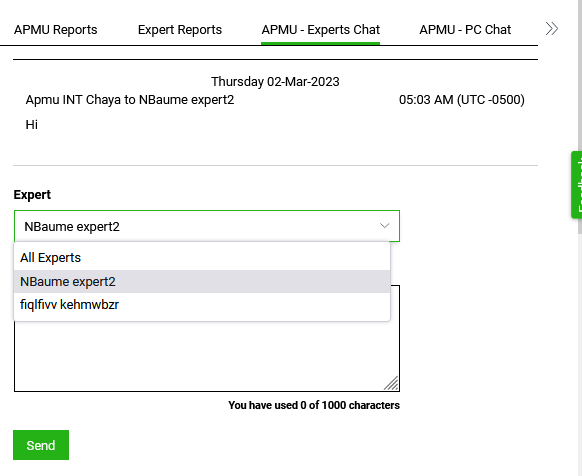
Task: Click the 05:03 AM message timestamp
Action: tap(462, 100)
